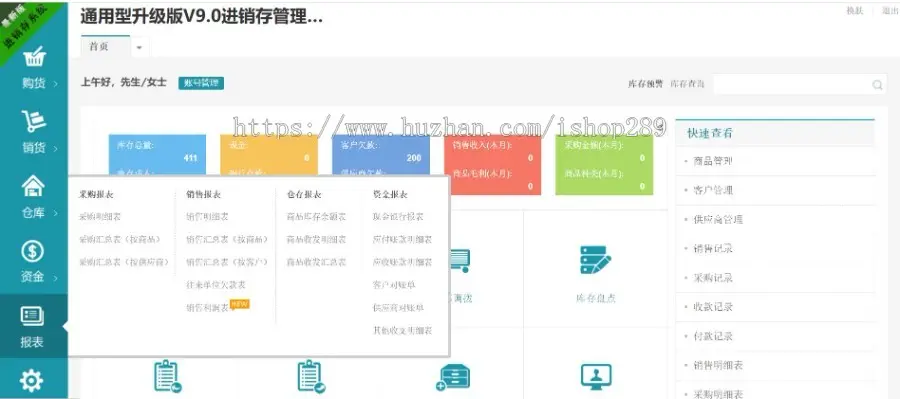900x399 pixels.
Task: Open the 购货 (purchase) basket sidebar icon
Action: coord(34,57)
